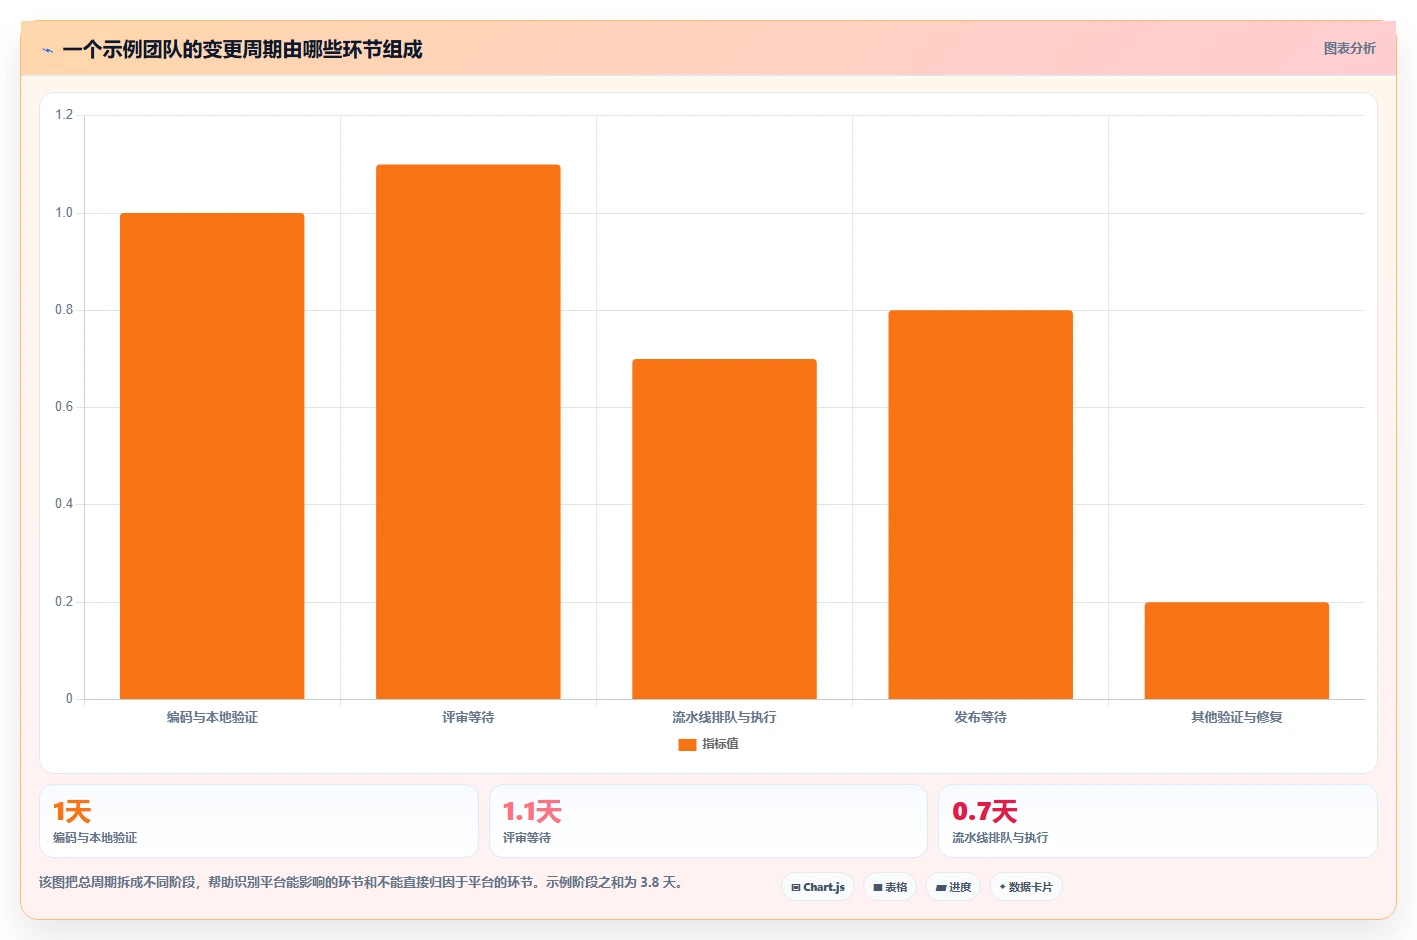The width and height of the screenshot is (1417, 940).
Task: Click the 0.4 y-axis tick label
Action: [x=64, y=504]
